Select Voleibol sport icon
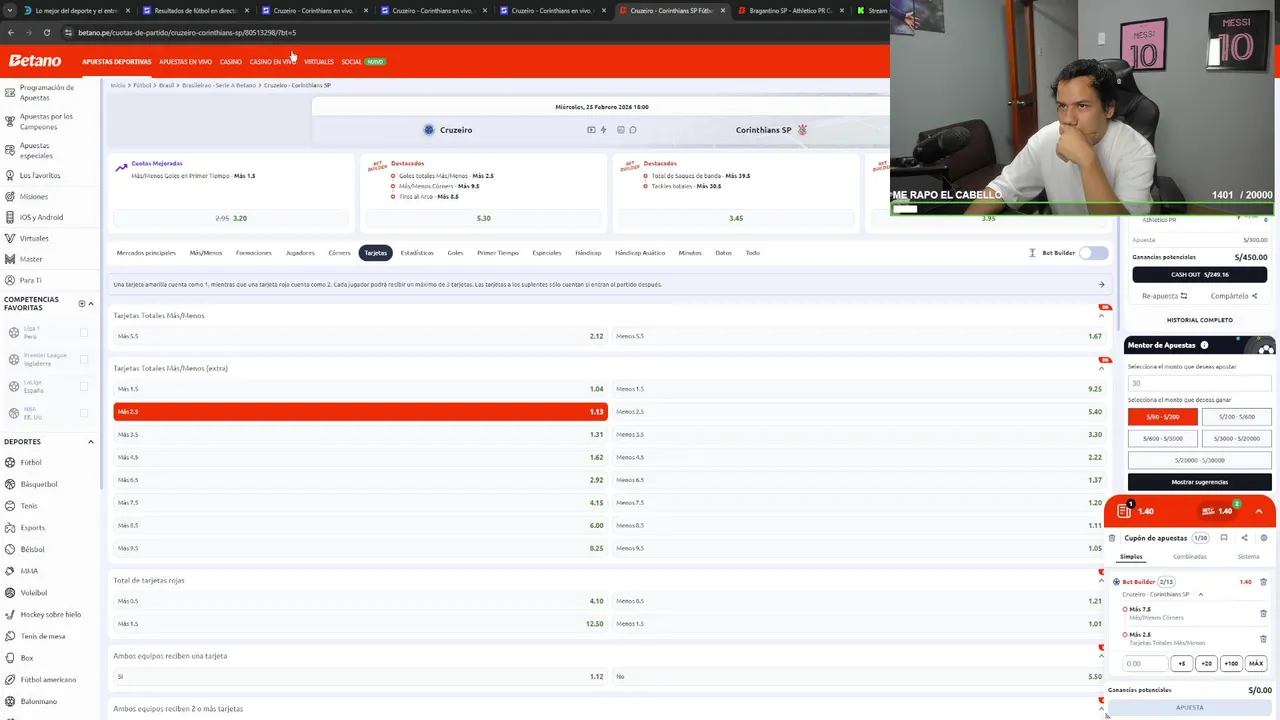 (9, 593)
